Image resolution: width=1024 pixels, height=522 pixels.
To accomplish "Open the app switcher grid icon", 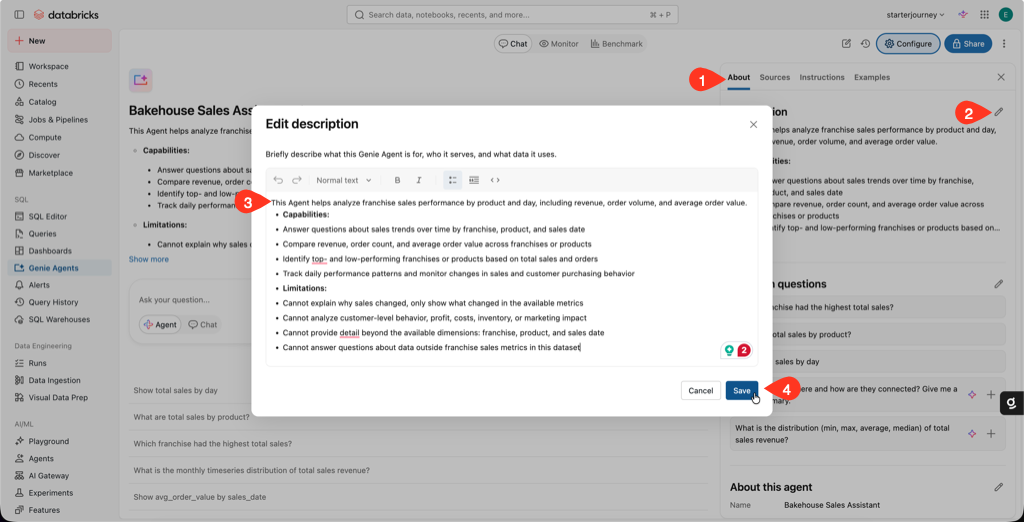I will 984,14.
